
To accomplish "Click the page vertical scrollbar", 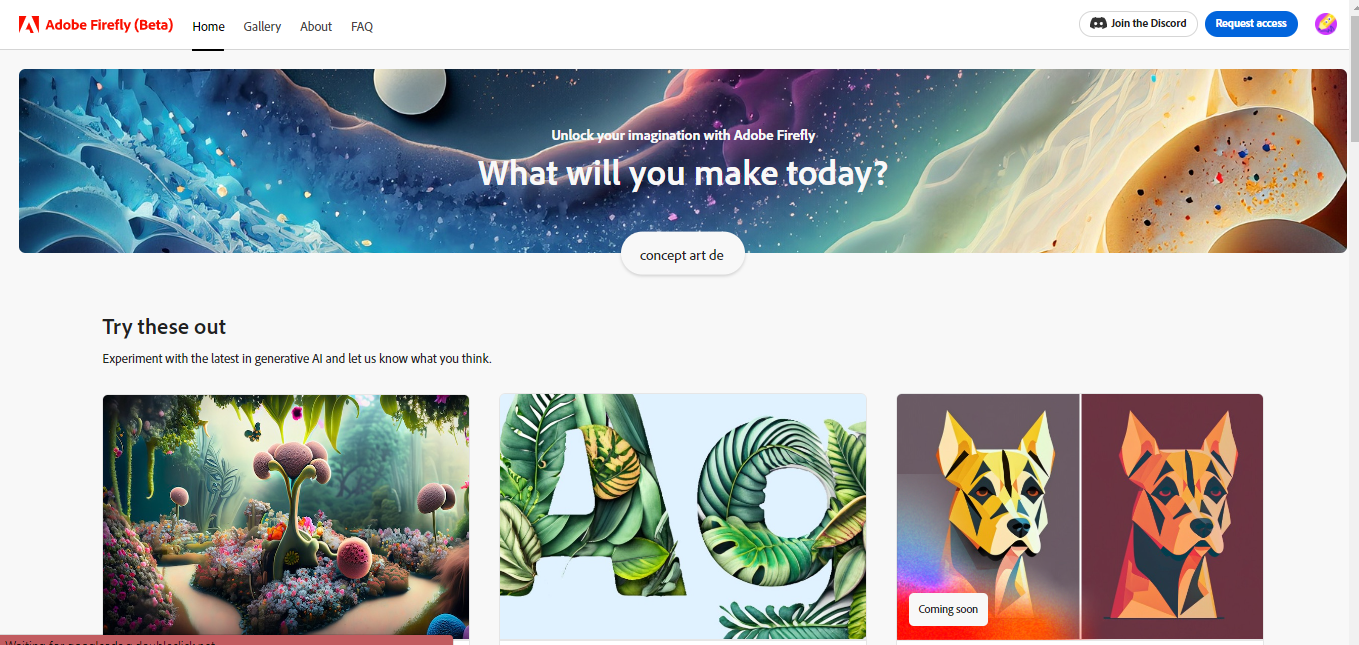I will coord(1354,322).
